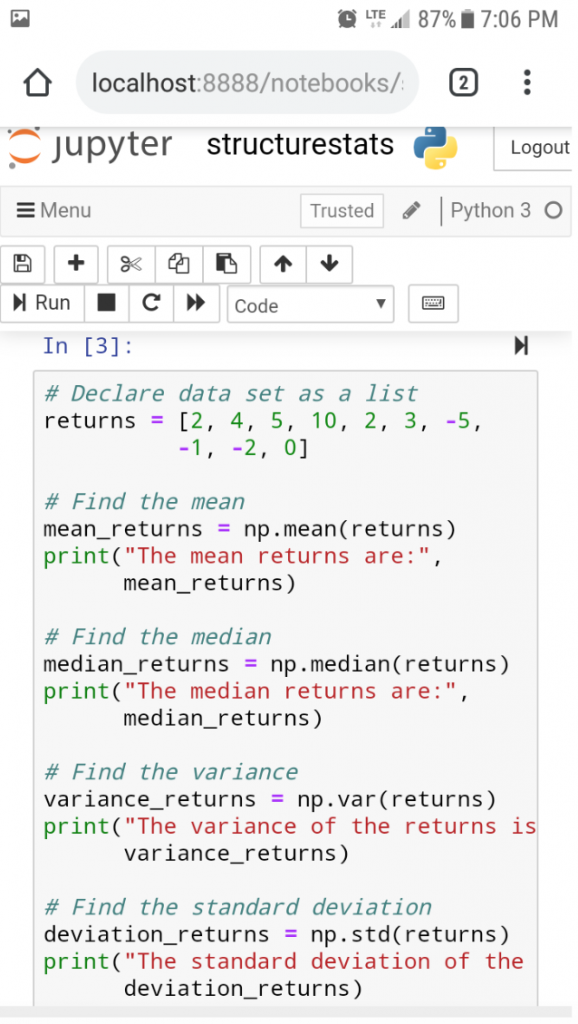Open the Code cell type dropdown
Image resolution: width=578 pixels, height=1024 pixels.
coord(310,304)
